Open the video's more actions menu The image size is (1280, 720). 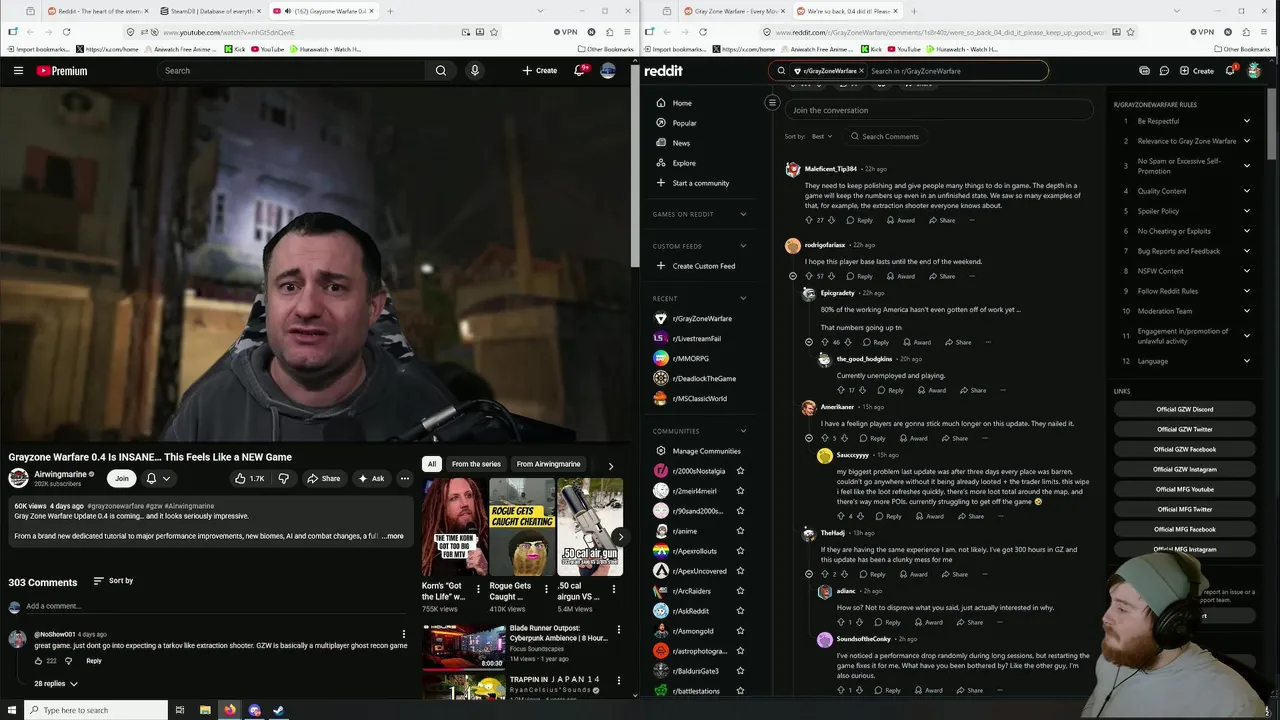405,478
